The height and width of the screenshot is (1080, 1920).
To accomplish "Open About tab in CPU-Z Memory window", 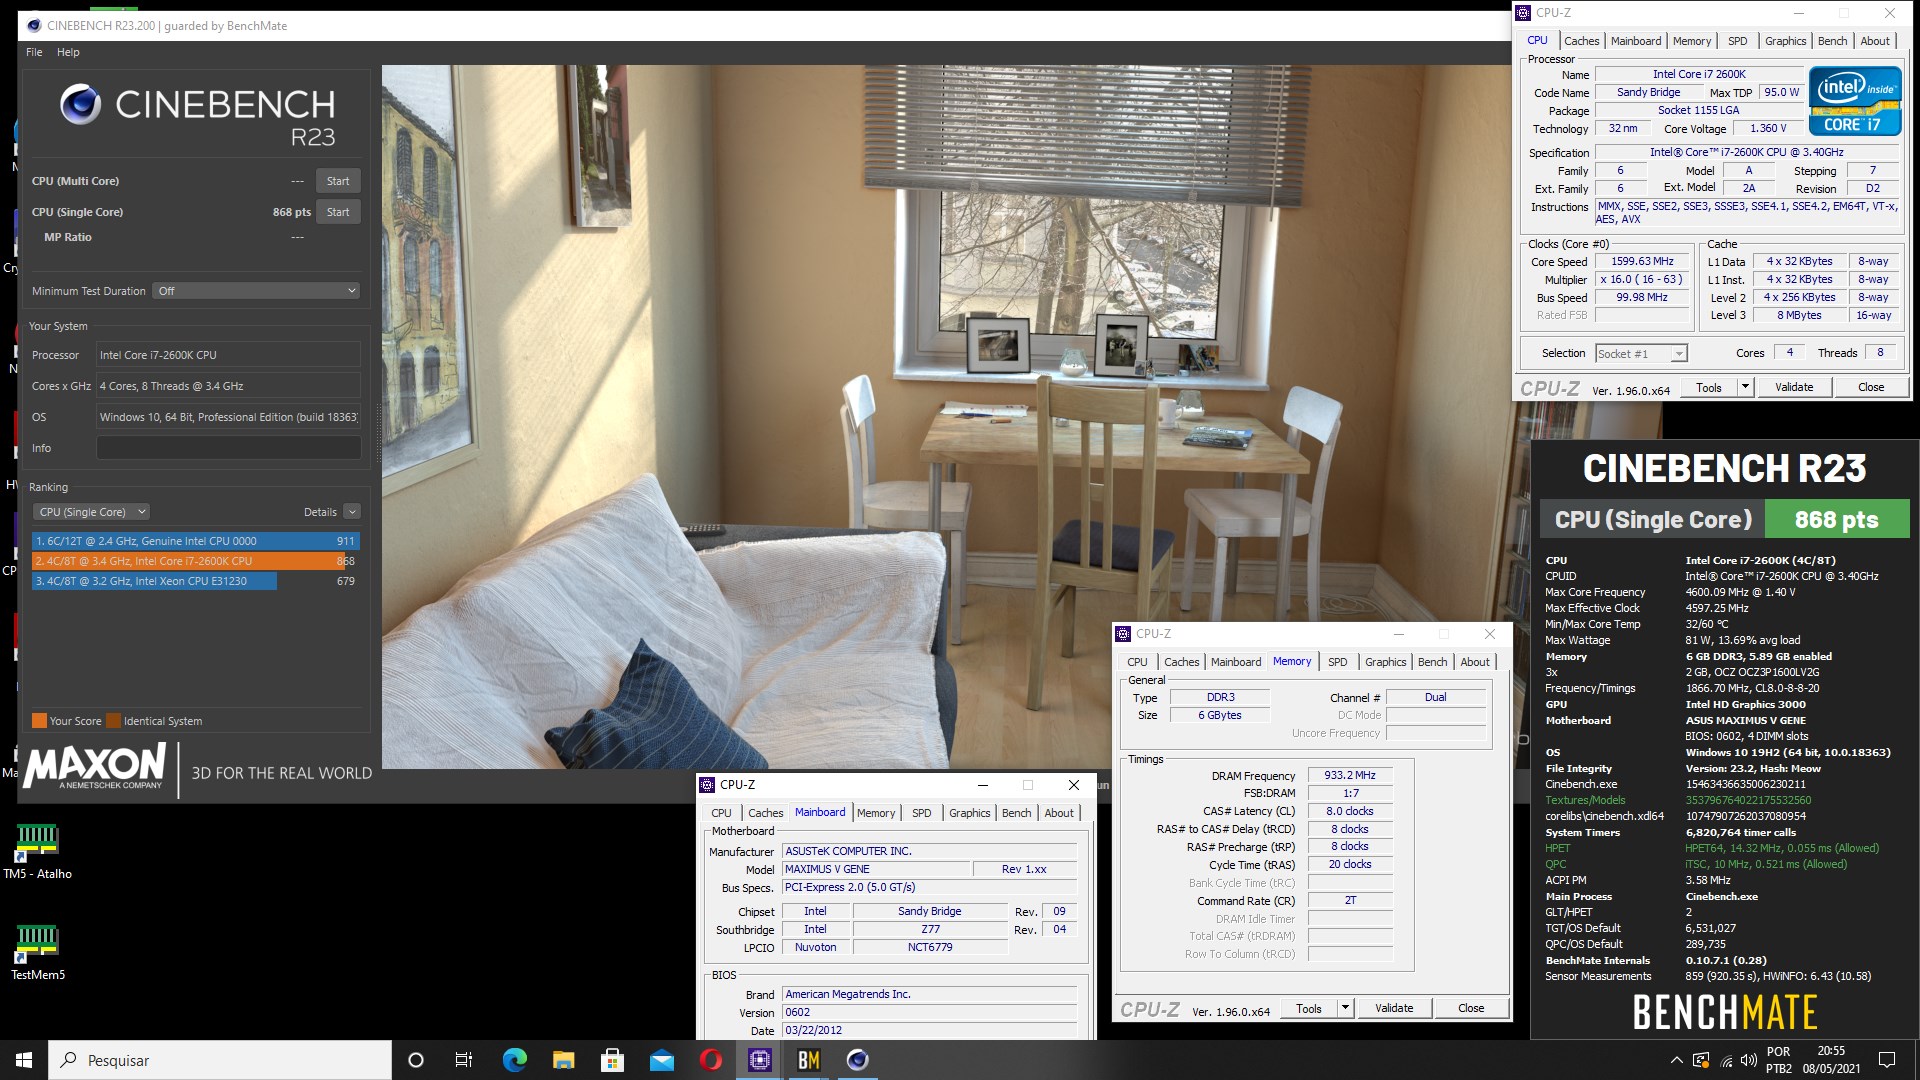I will 1475,662.
